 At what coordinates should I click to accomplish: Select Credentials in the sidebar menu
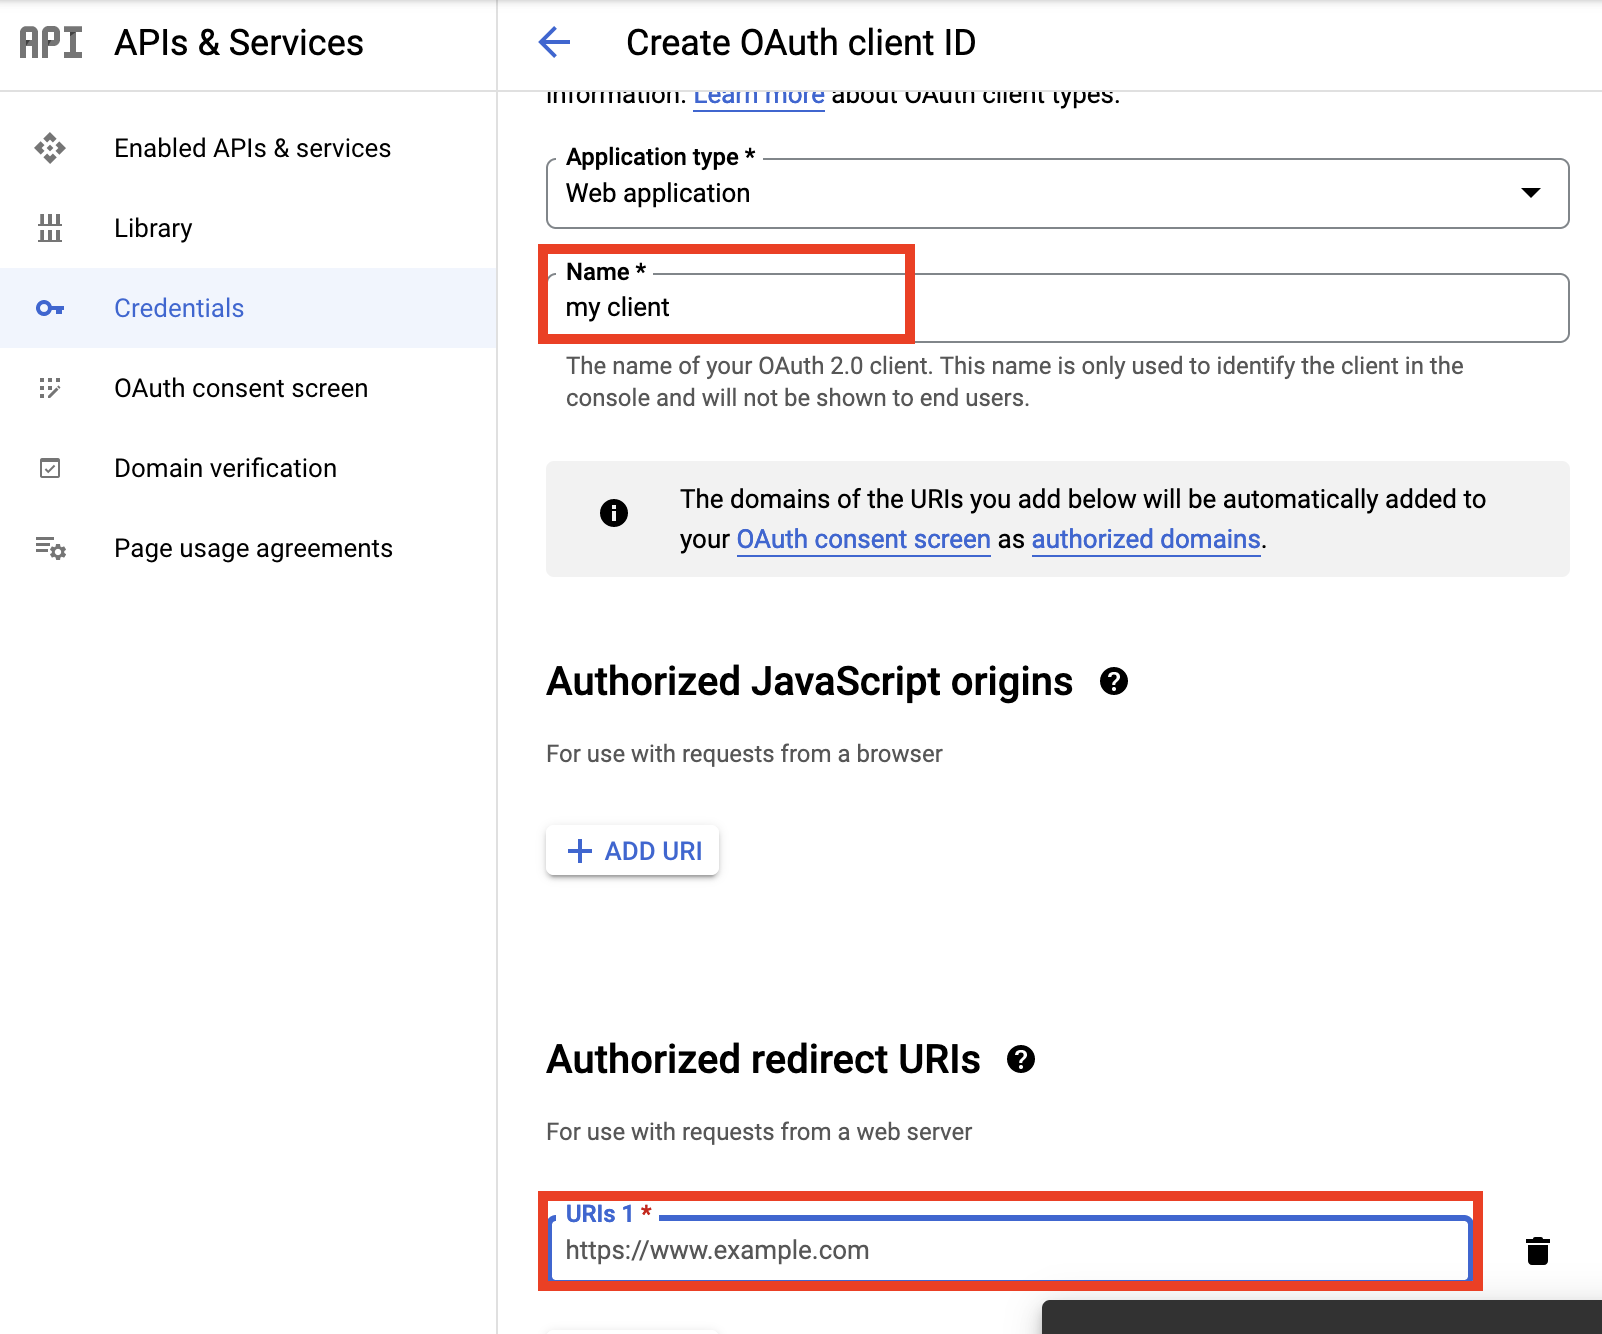(178, 308)
